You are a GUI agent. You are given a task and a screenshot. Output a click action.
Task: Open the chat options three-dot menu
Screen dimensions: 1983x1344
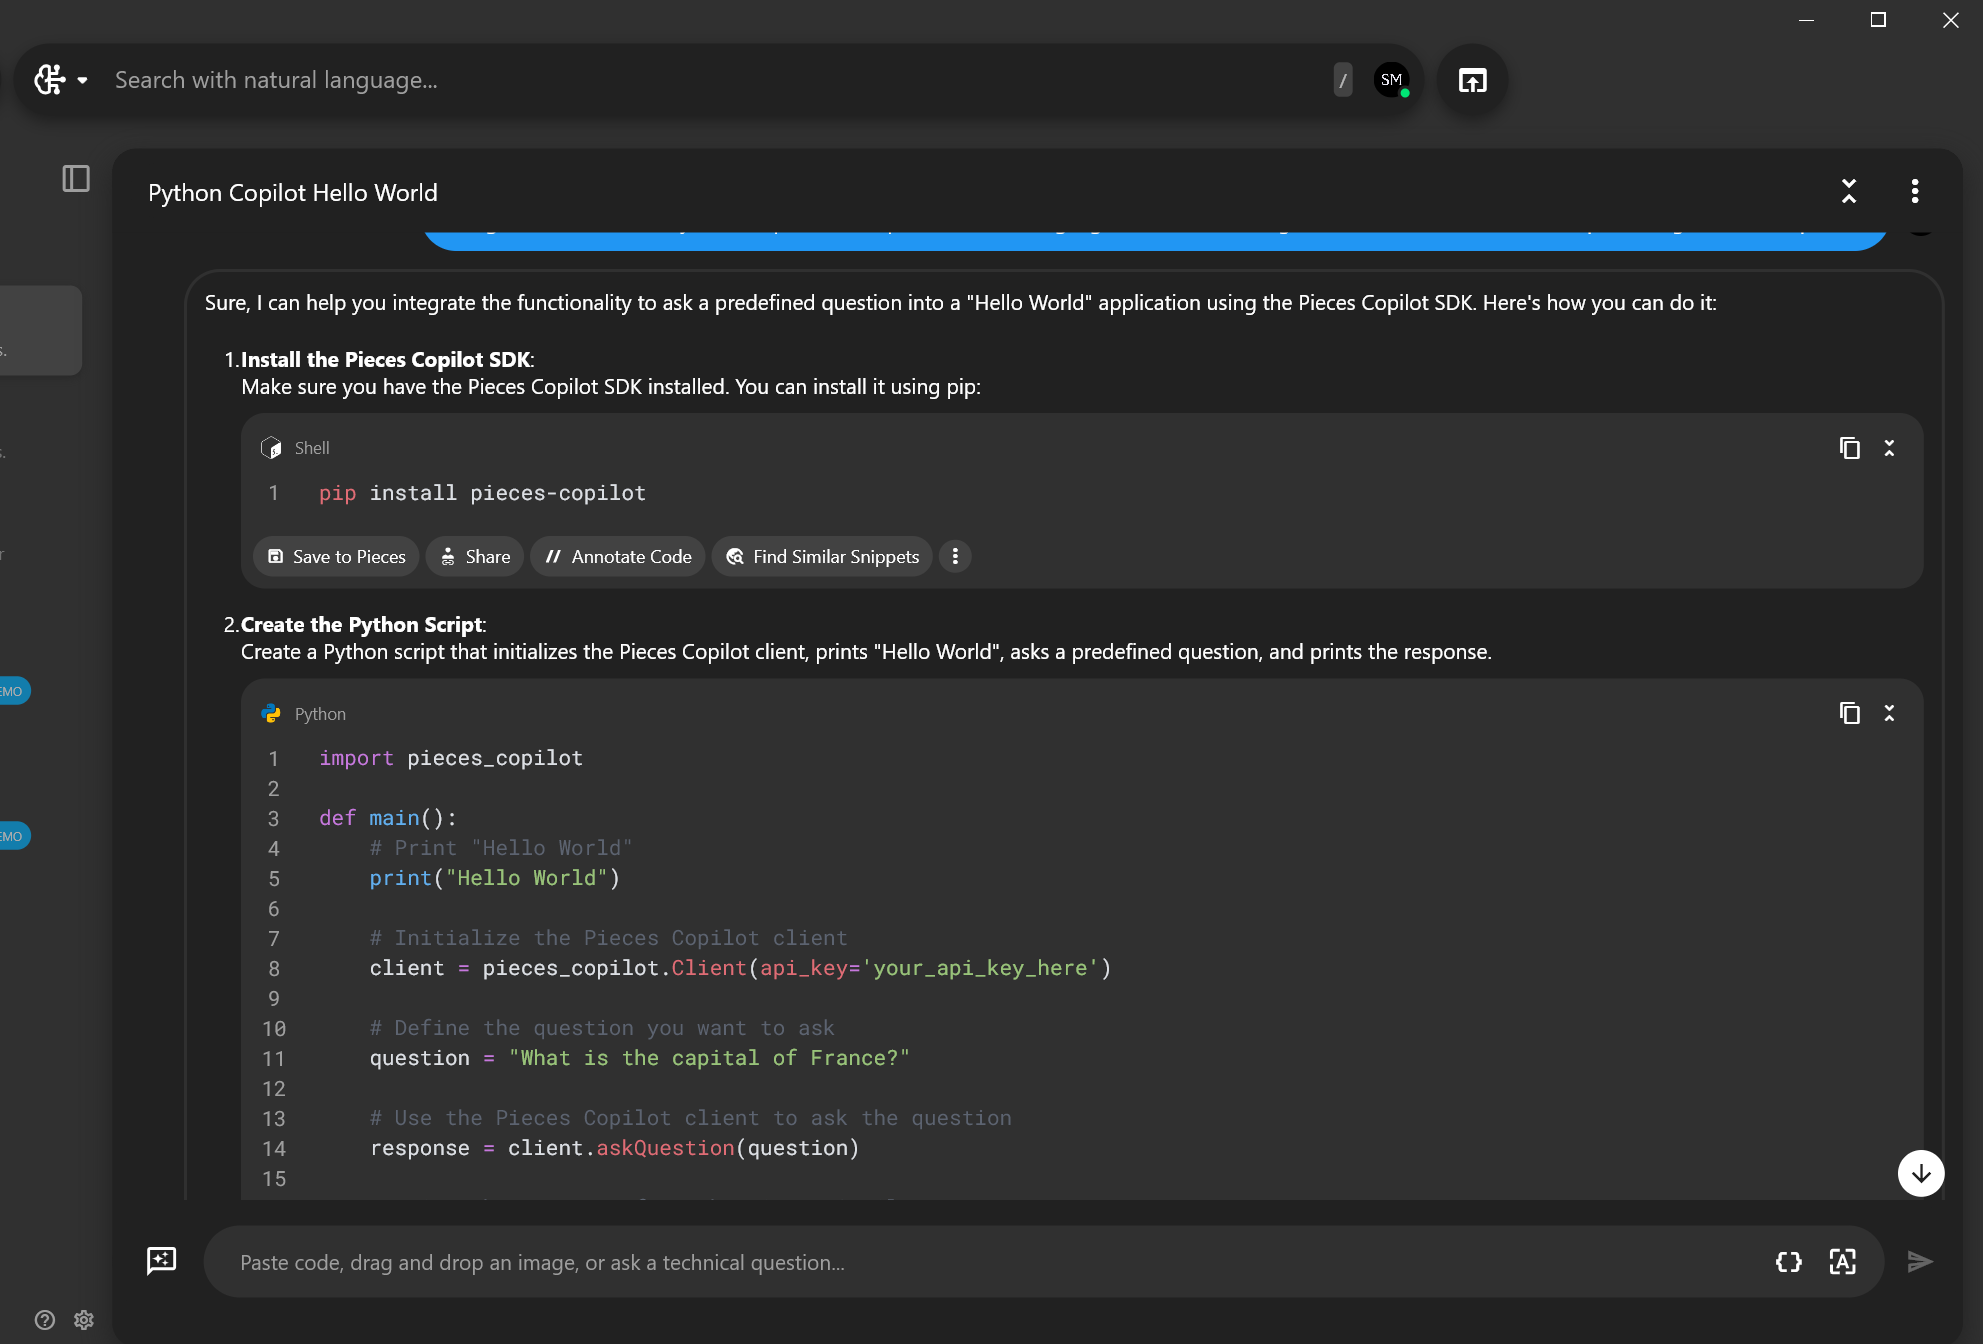[1914, 191]
